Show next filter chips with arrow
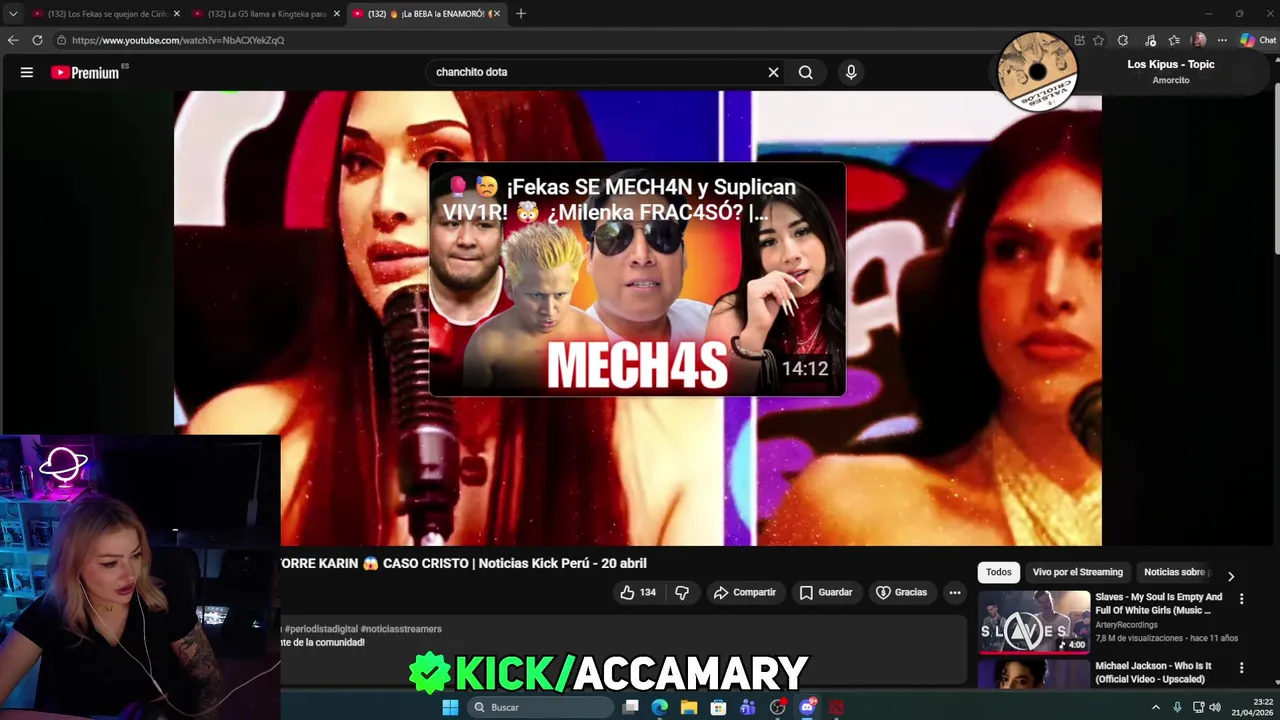 click(1230, 576)
